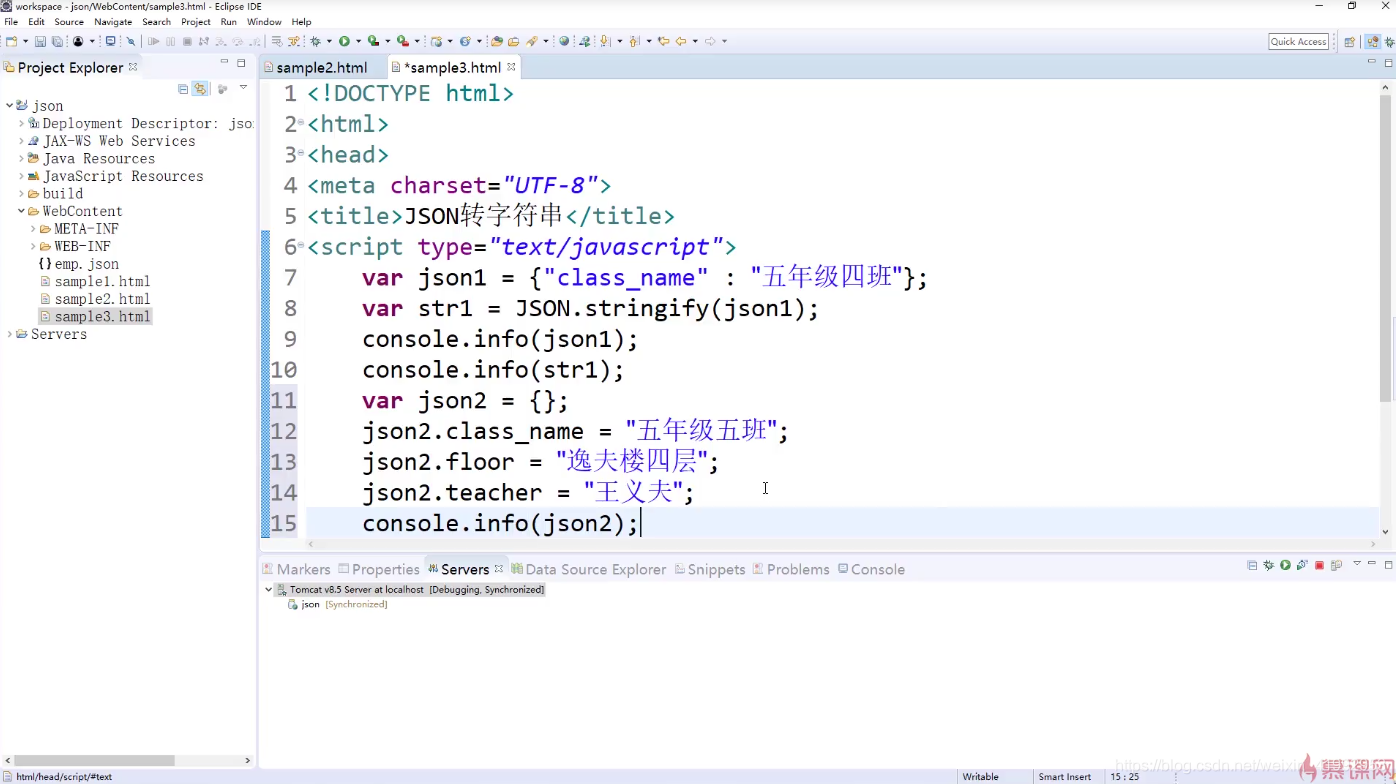Click the Save icon in the toolbar

40,41
